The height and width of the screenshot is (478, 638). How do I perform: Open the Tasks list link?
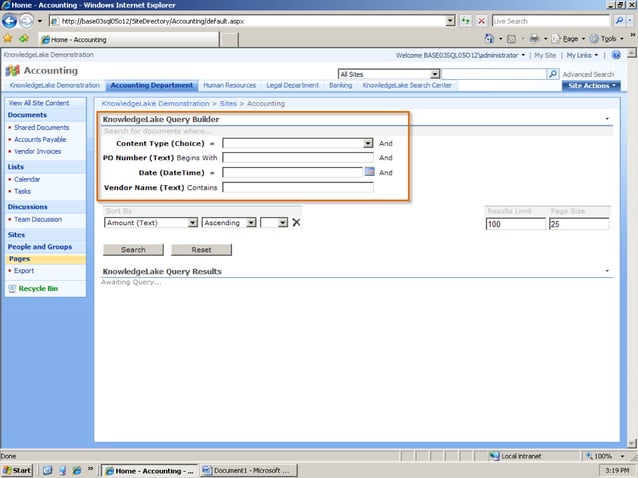point(22,191)
